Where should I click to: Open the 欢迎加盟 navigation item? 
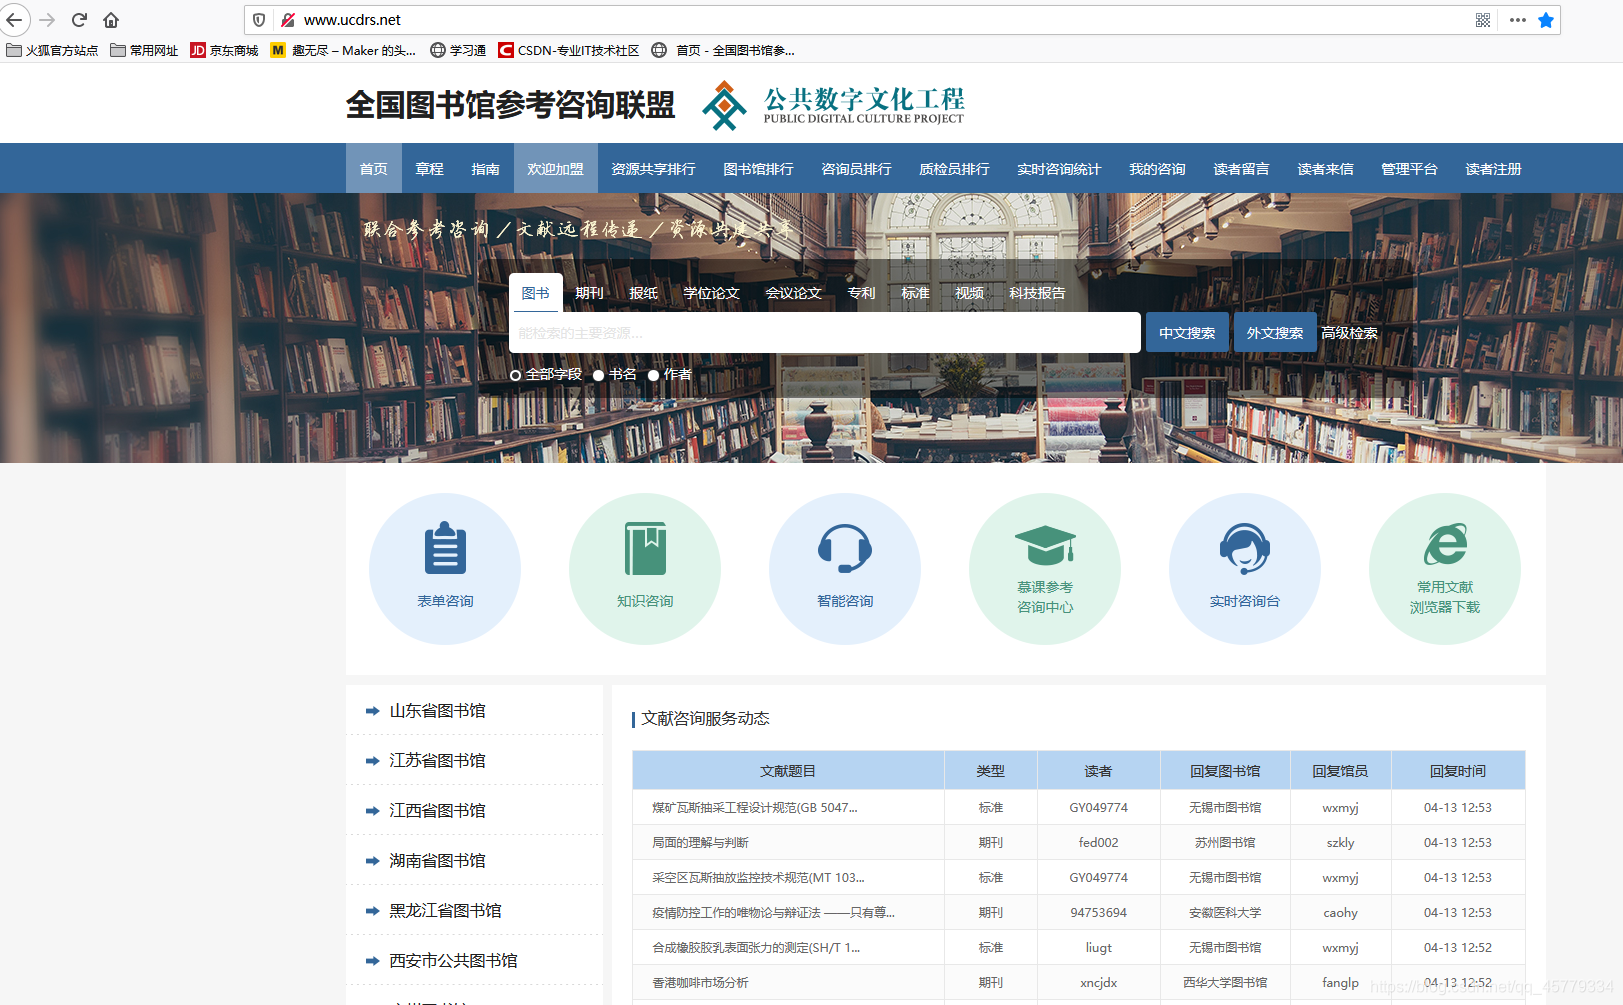[556, 169]
